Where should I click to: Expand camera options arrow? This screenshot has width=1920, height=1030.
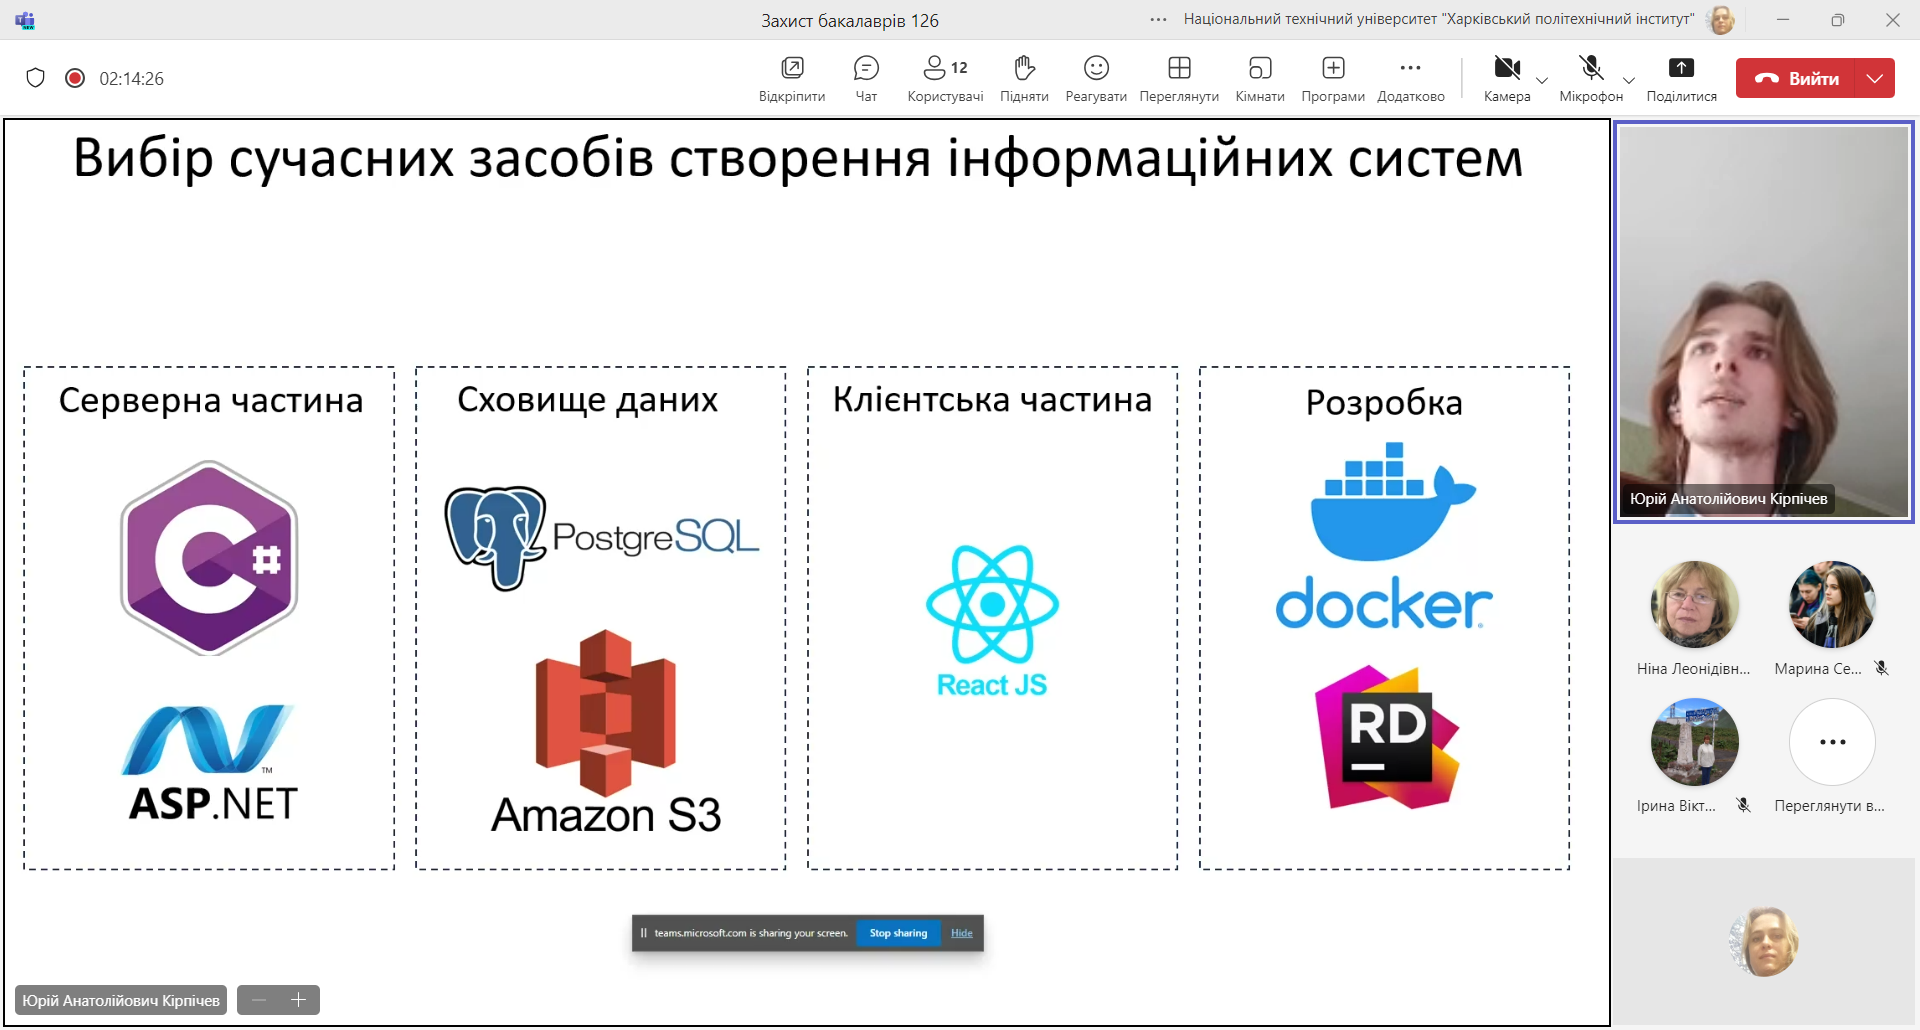[1542, 80]
